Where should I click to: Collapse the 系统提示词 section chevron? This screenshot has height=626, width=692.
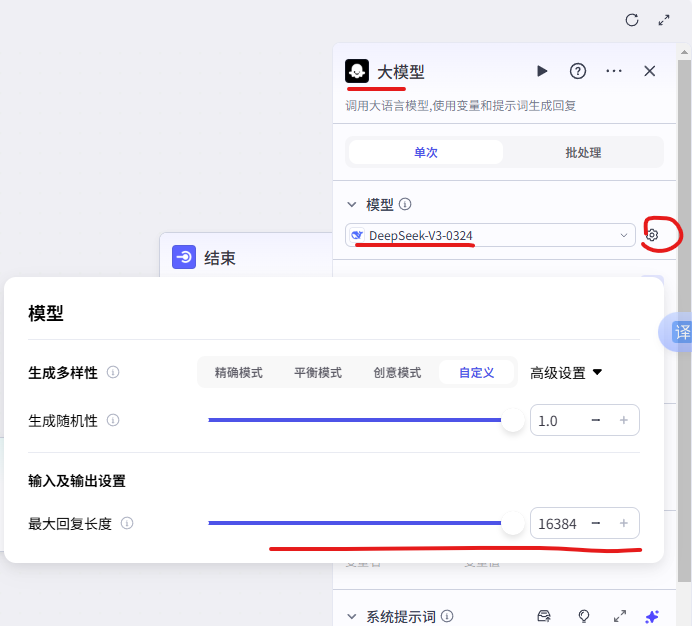352,616
